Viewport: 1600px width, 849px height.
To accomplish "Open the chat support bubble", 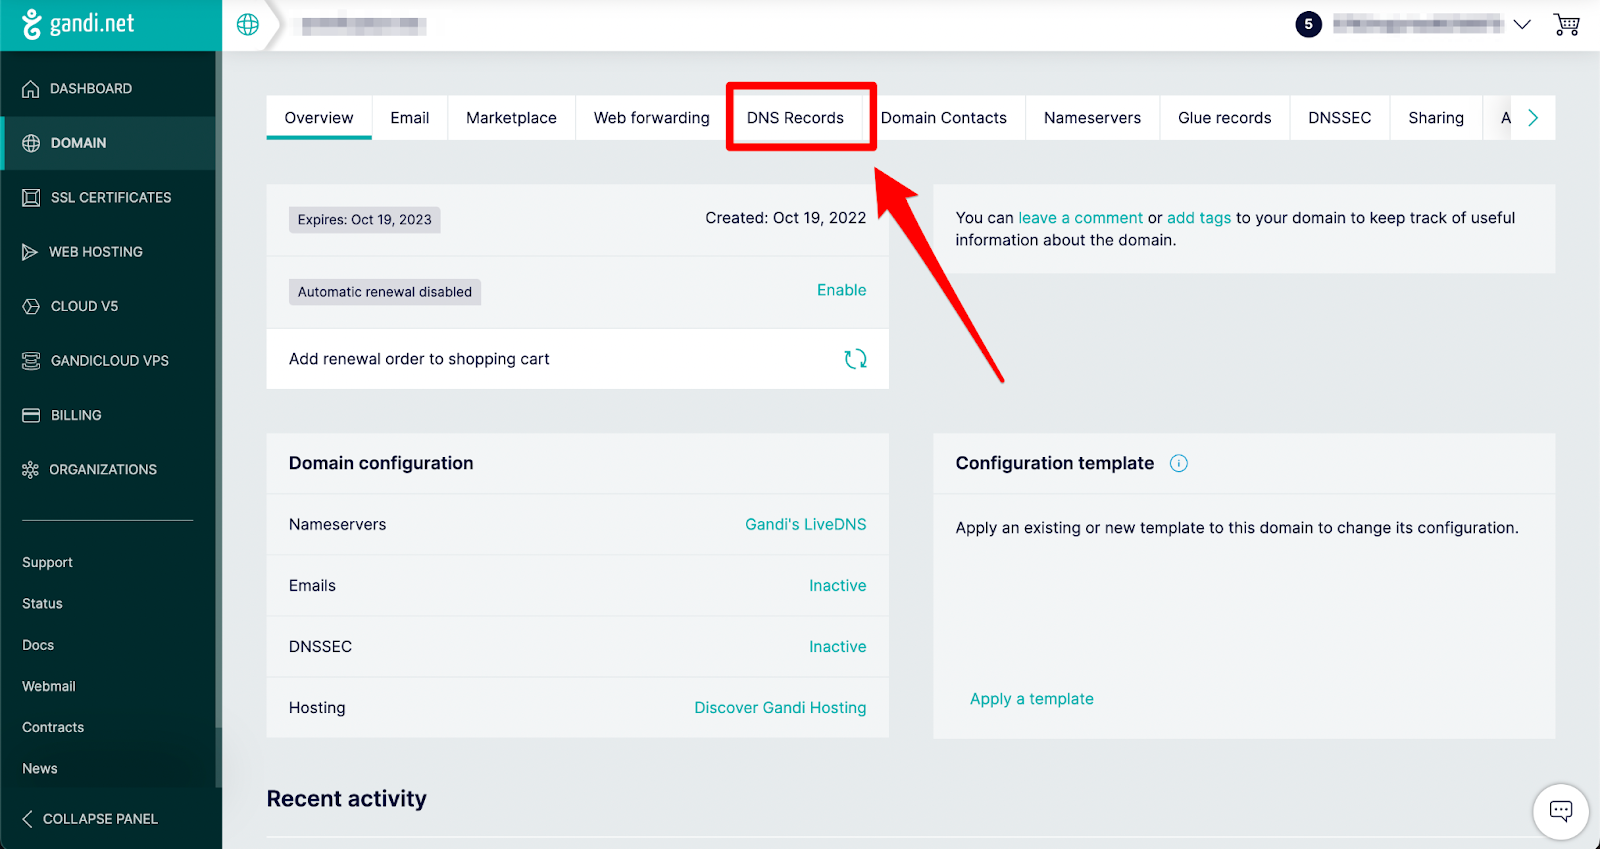I will click(1561, 811).
